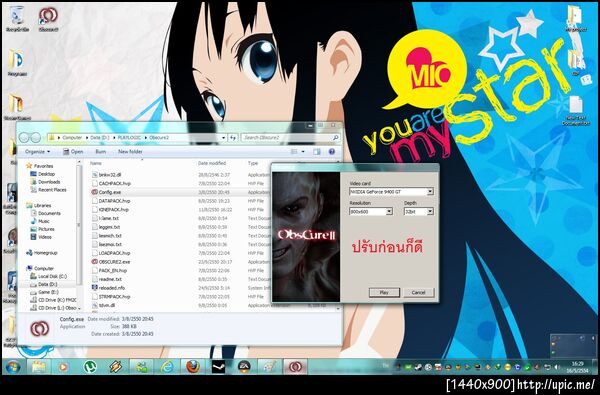Select Libraries in the navigation pane
This screenshot has width=600, height=395.
point(39,206)
